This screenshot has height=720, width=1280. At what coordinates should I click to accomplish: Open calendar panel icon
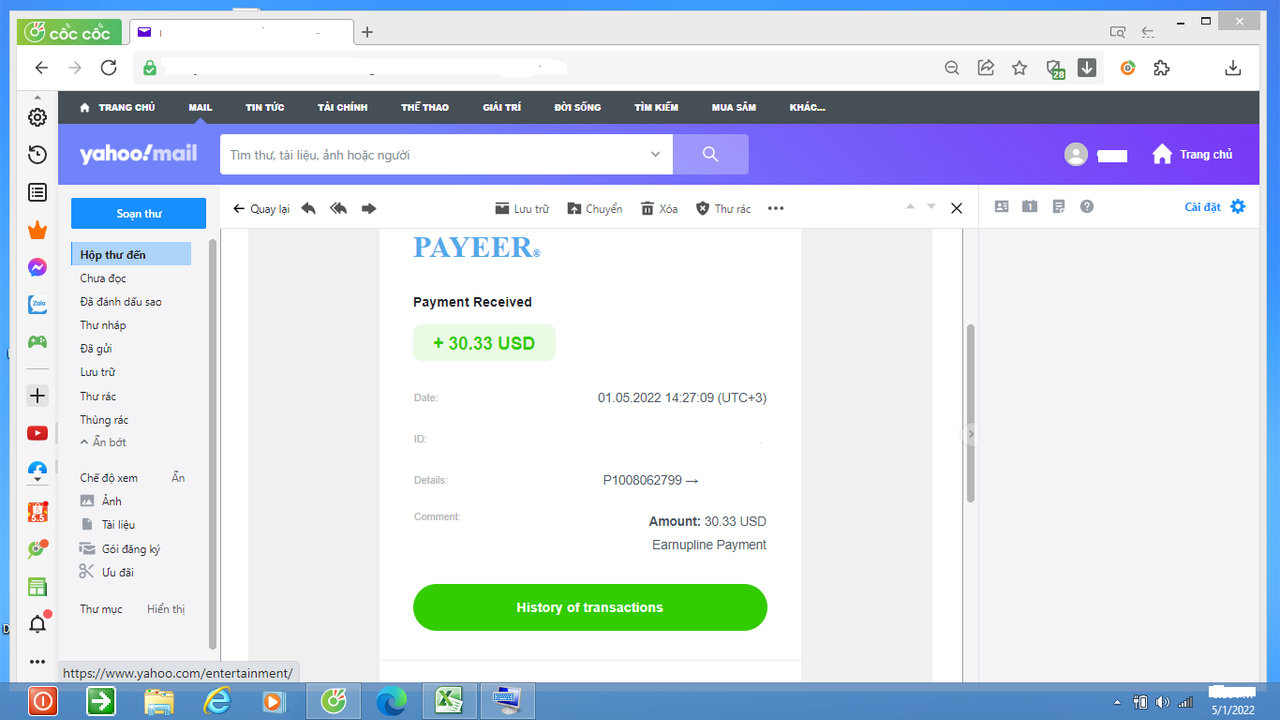point(1030,207)
